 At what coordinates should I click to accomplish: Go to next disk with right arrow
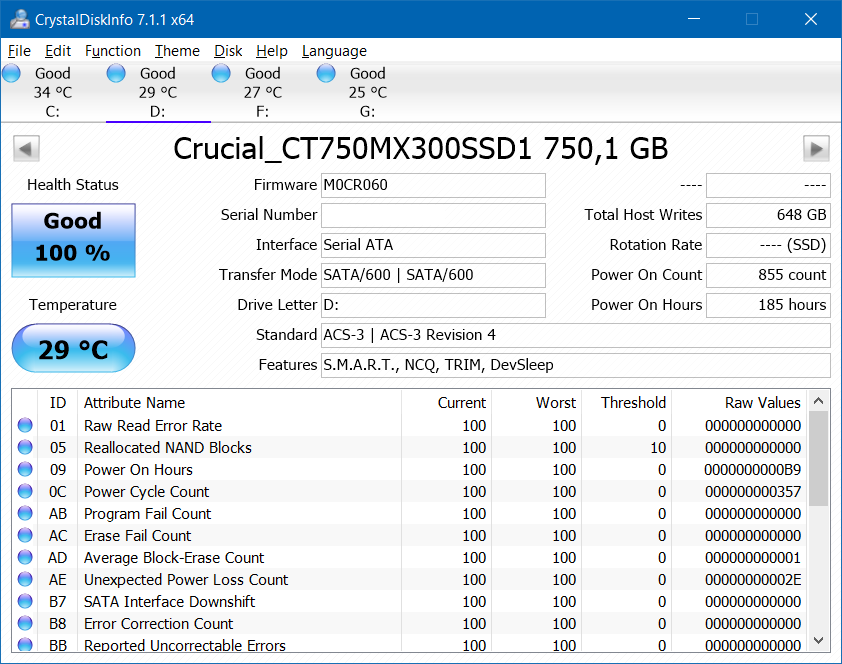[816, 149]
